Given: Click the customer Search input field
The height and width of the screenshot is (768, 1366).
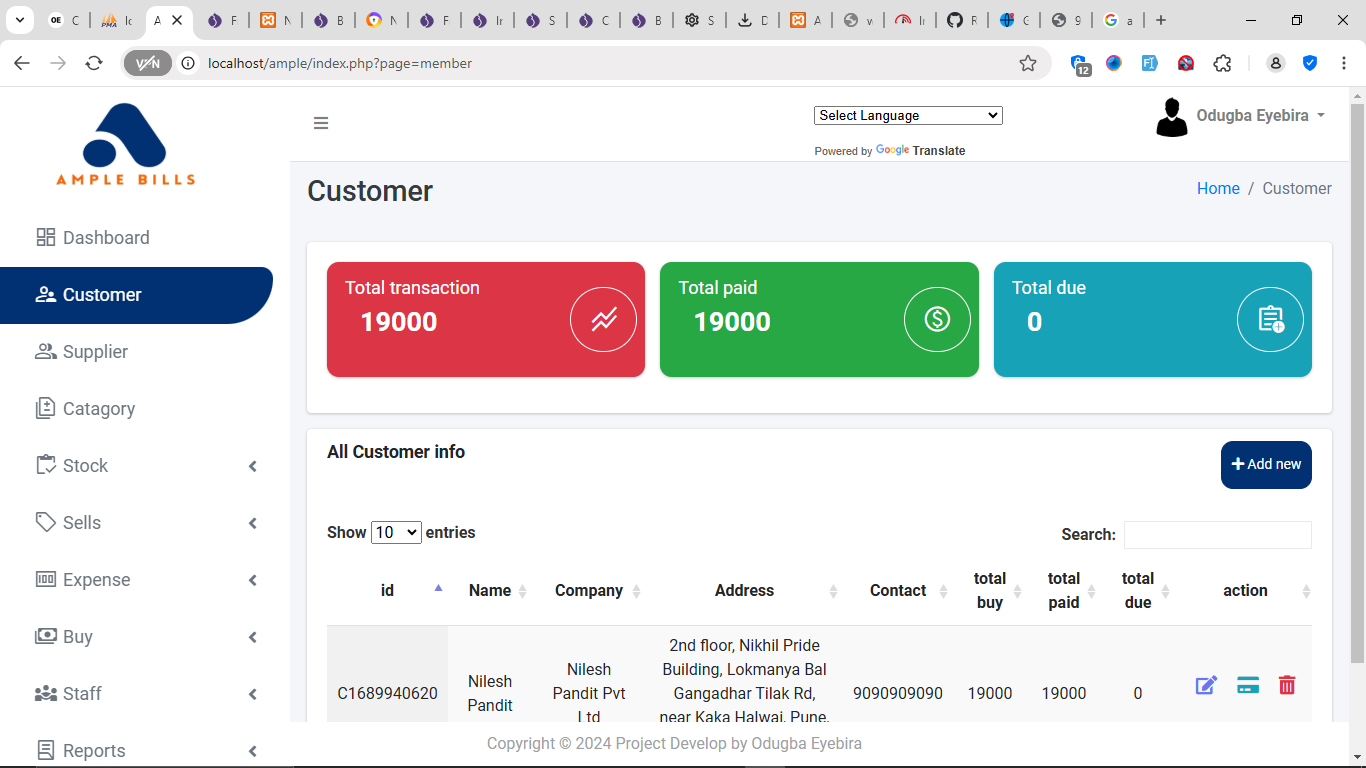Looking at the screenshot, I should coord(1217,535).
